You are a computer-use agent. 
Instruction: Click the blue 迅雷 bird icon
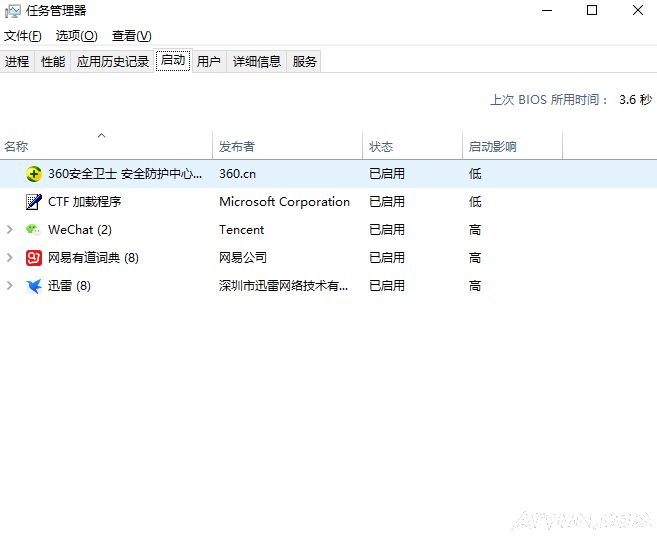coord(33,285)
